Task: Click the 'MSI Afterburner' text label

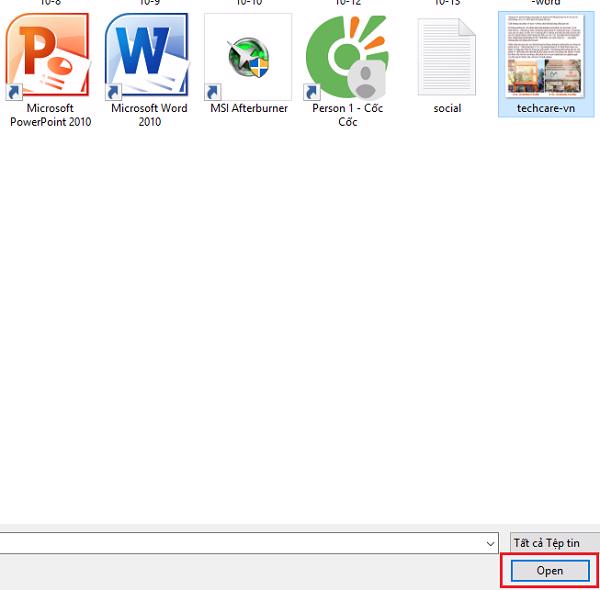Action: tap(248, 108)
